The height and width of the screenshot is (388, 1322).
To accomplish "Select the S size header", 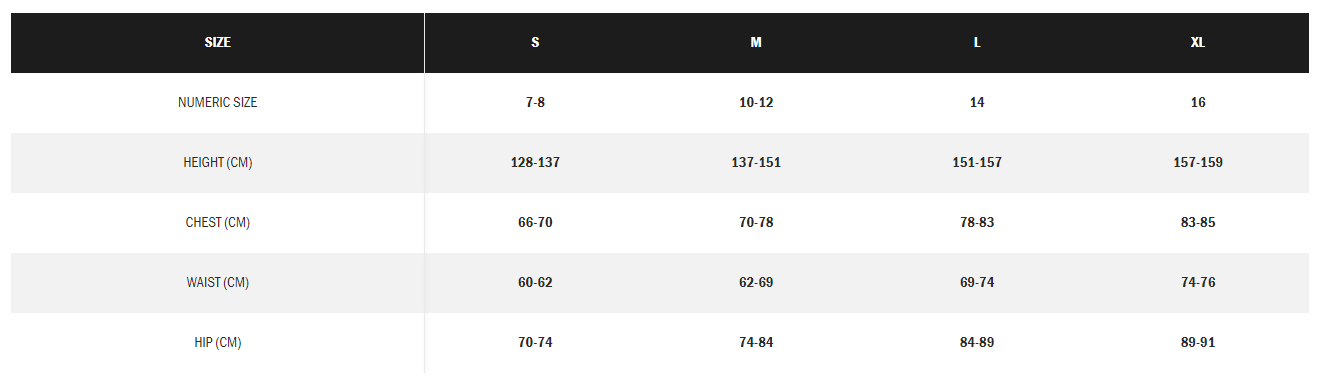I will [x=535, y=43].
